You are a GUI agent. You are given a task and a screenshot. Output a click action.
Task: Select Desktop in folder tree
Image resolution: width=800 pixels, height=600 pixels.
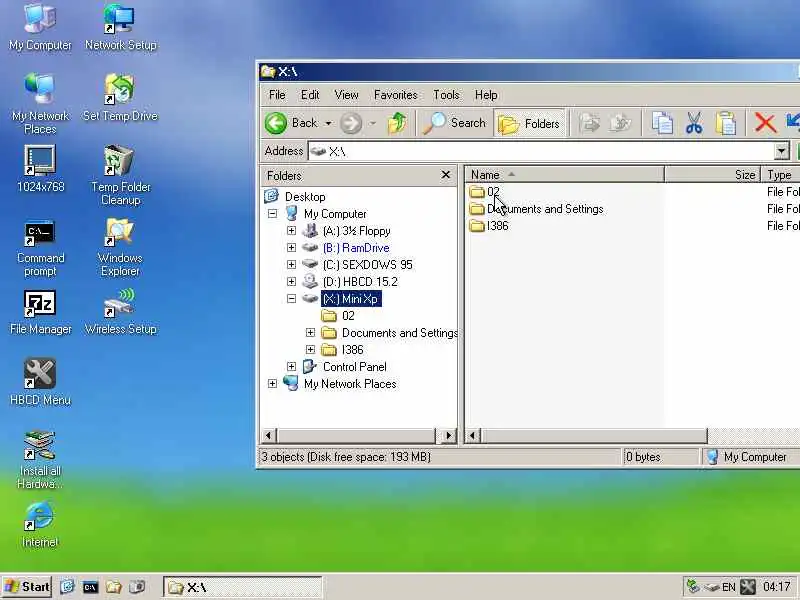305,196
